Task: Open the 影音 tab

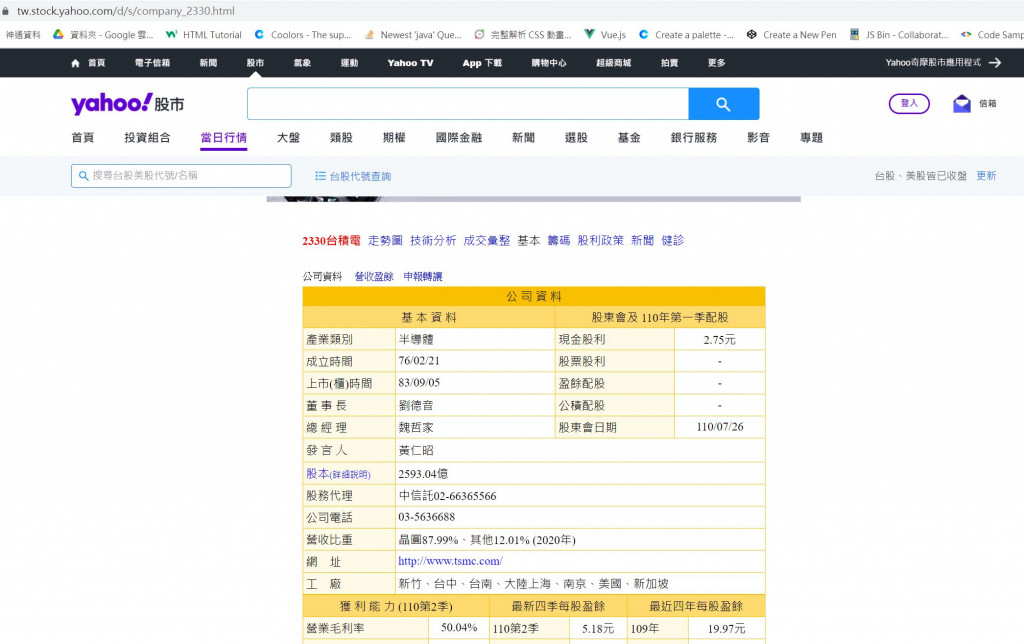Action: click(x=758, y=137)
